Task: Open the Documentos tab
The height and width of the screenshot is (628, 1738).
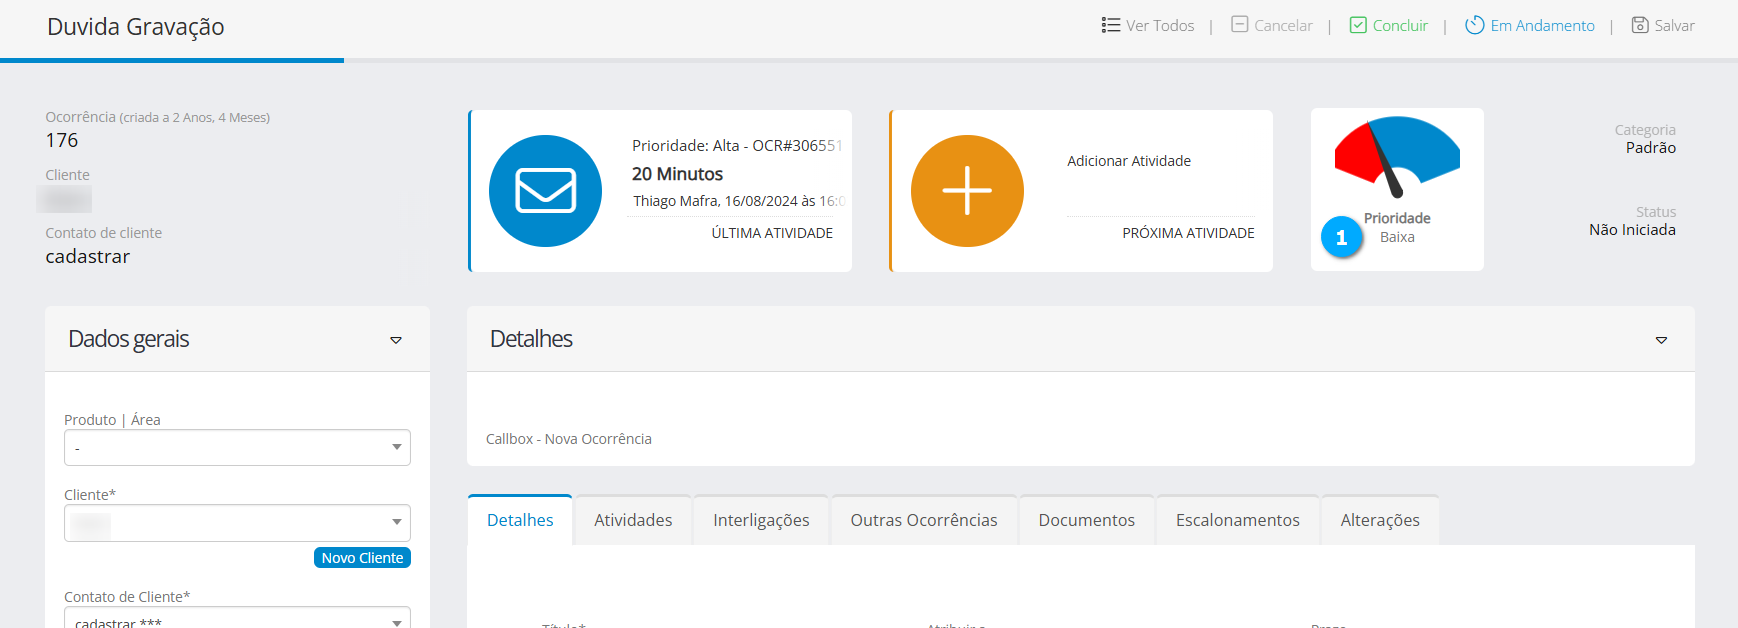Action: (x=1086, y=520)
